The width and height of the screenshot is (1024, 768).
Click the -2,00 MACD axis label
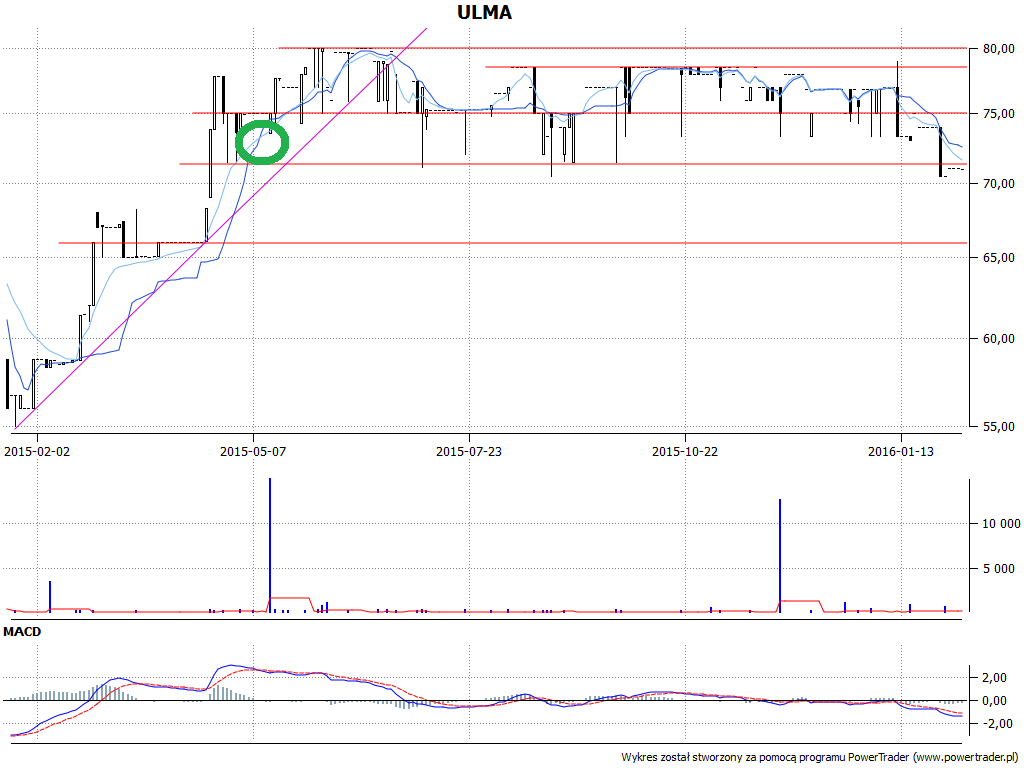[x=1000, y=724]
